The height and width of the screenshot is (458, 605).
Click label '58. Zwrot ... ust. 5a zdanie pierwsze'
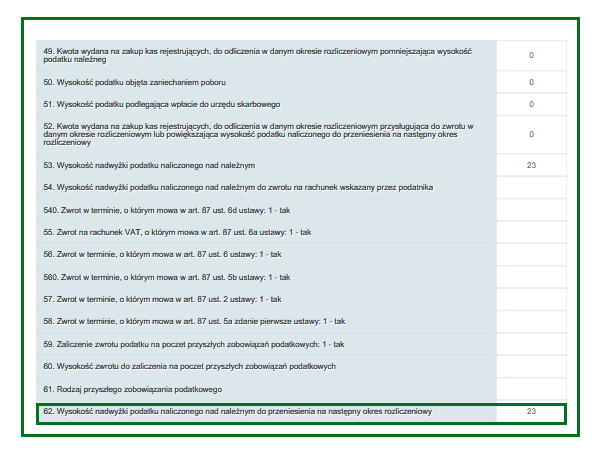pos(194,321)
